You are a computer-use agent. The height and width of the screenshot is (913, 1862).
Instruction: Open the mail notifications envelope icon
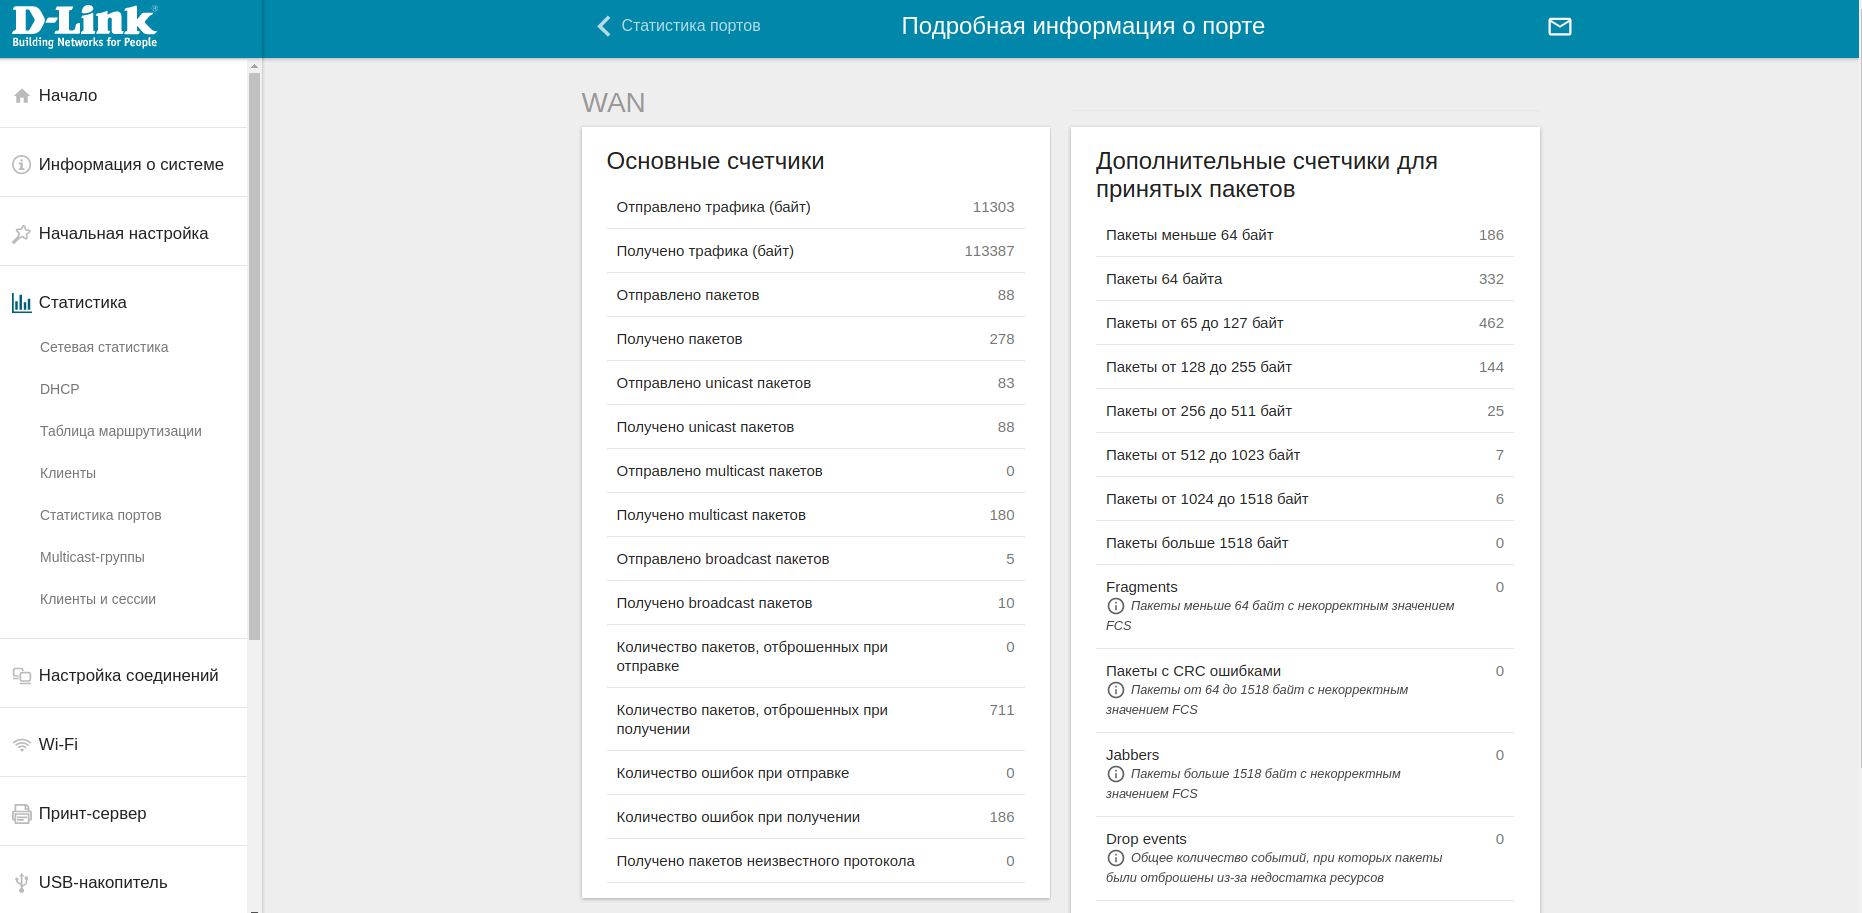coord(1559,27)
